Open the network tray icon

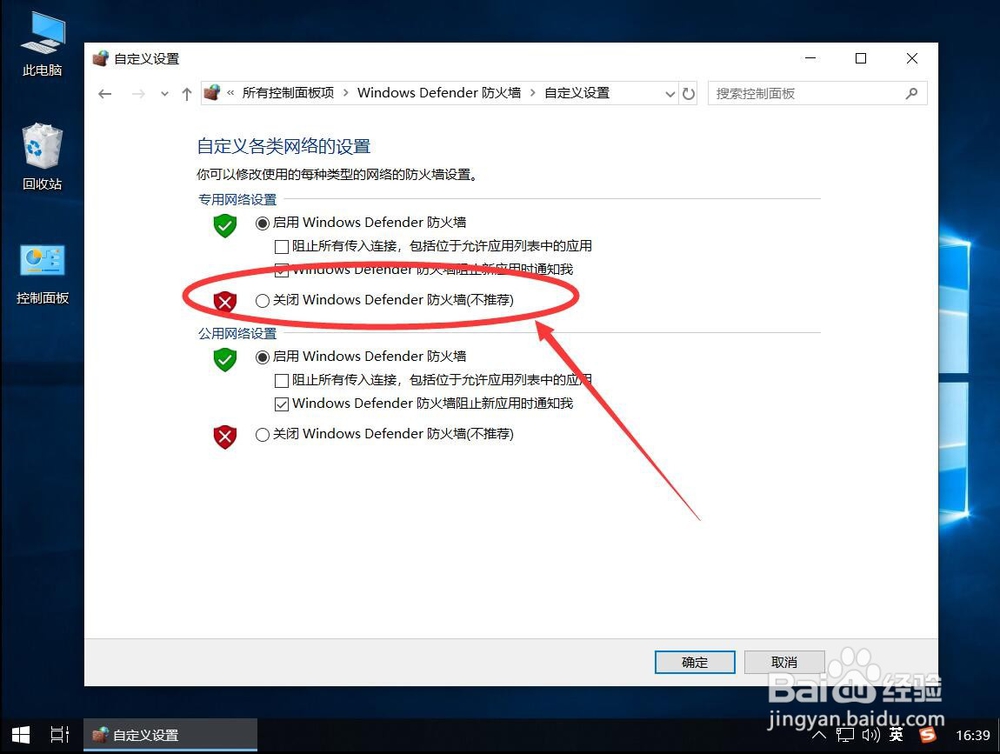coord(845,736)
